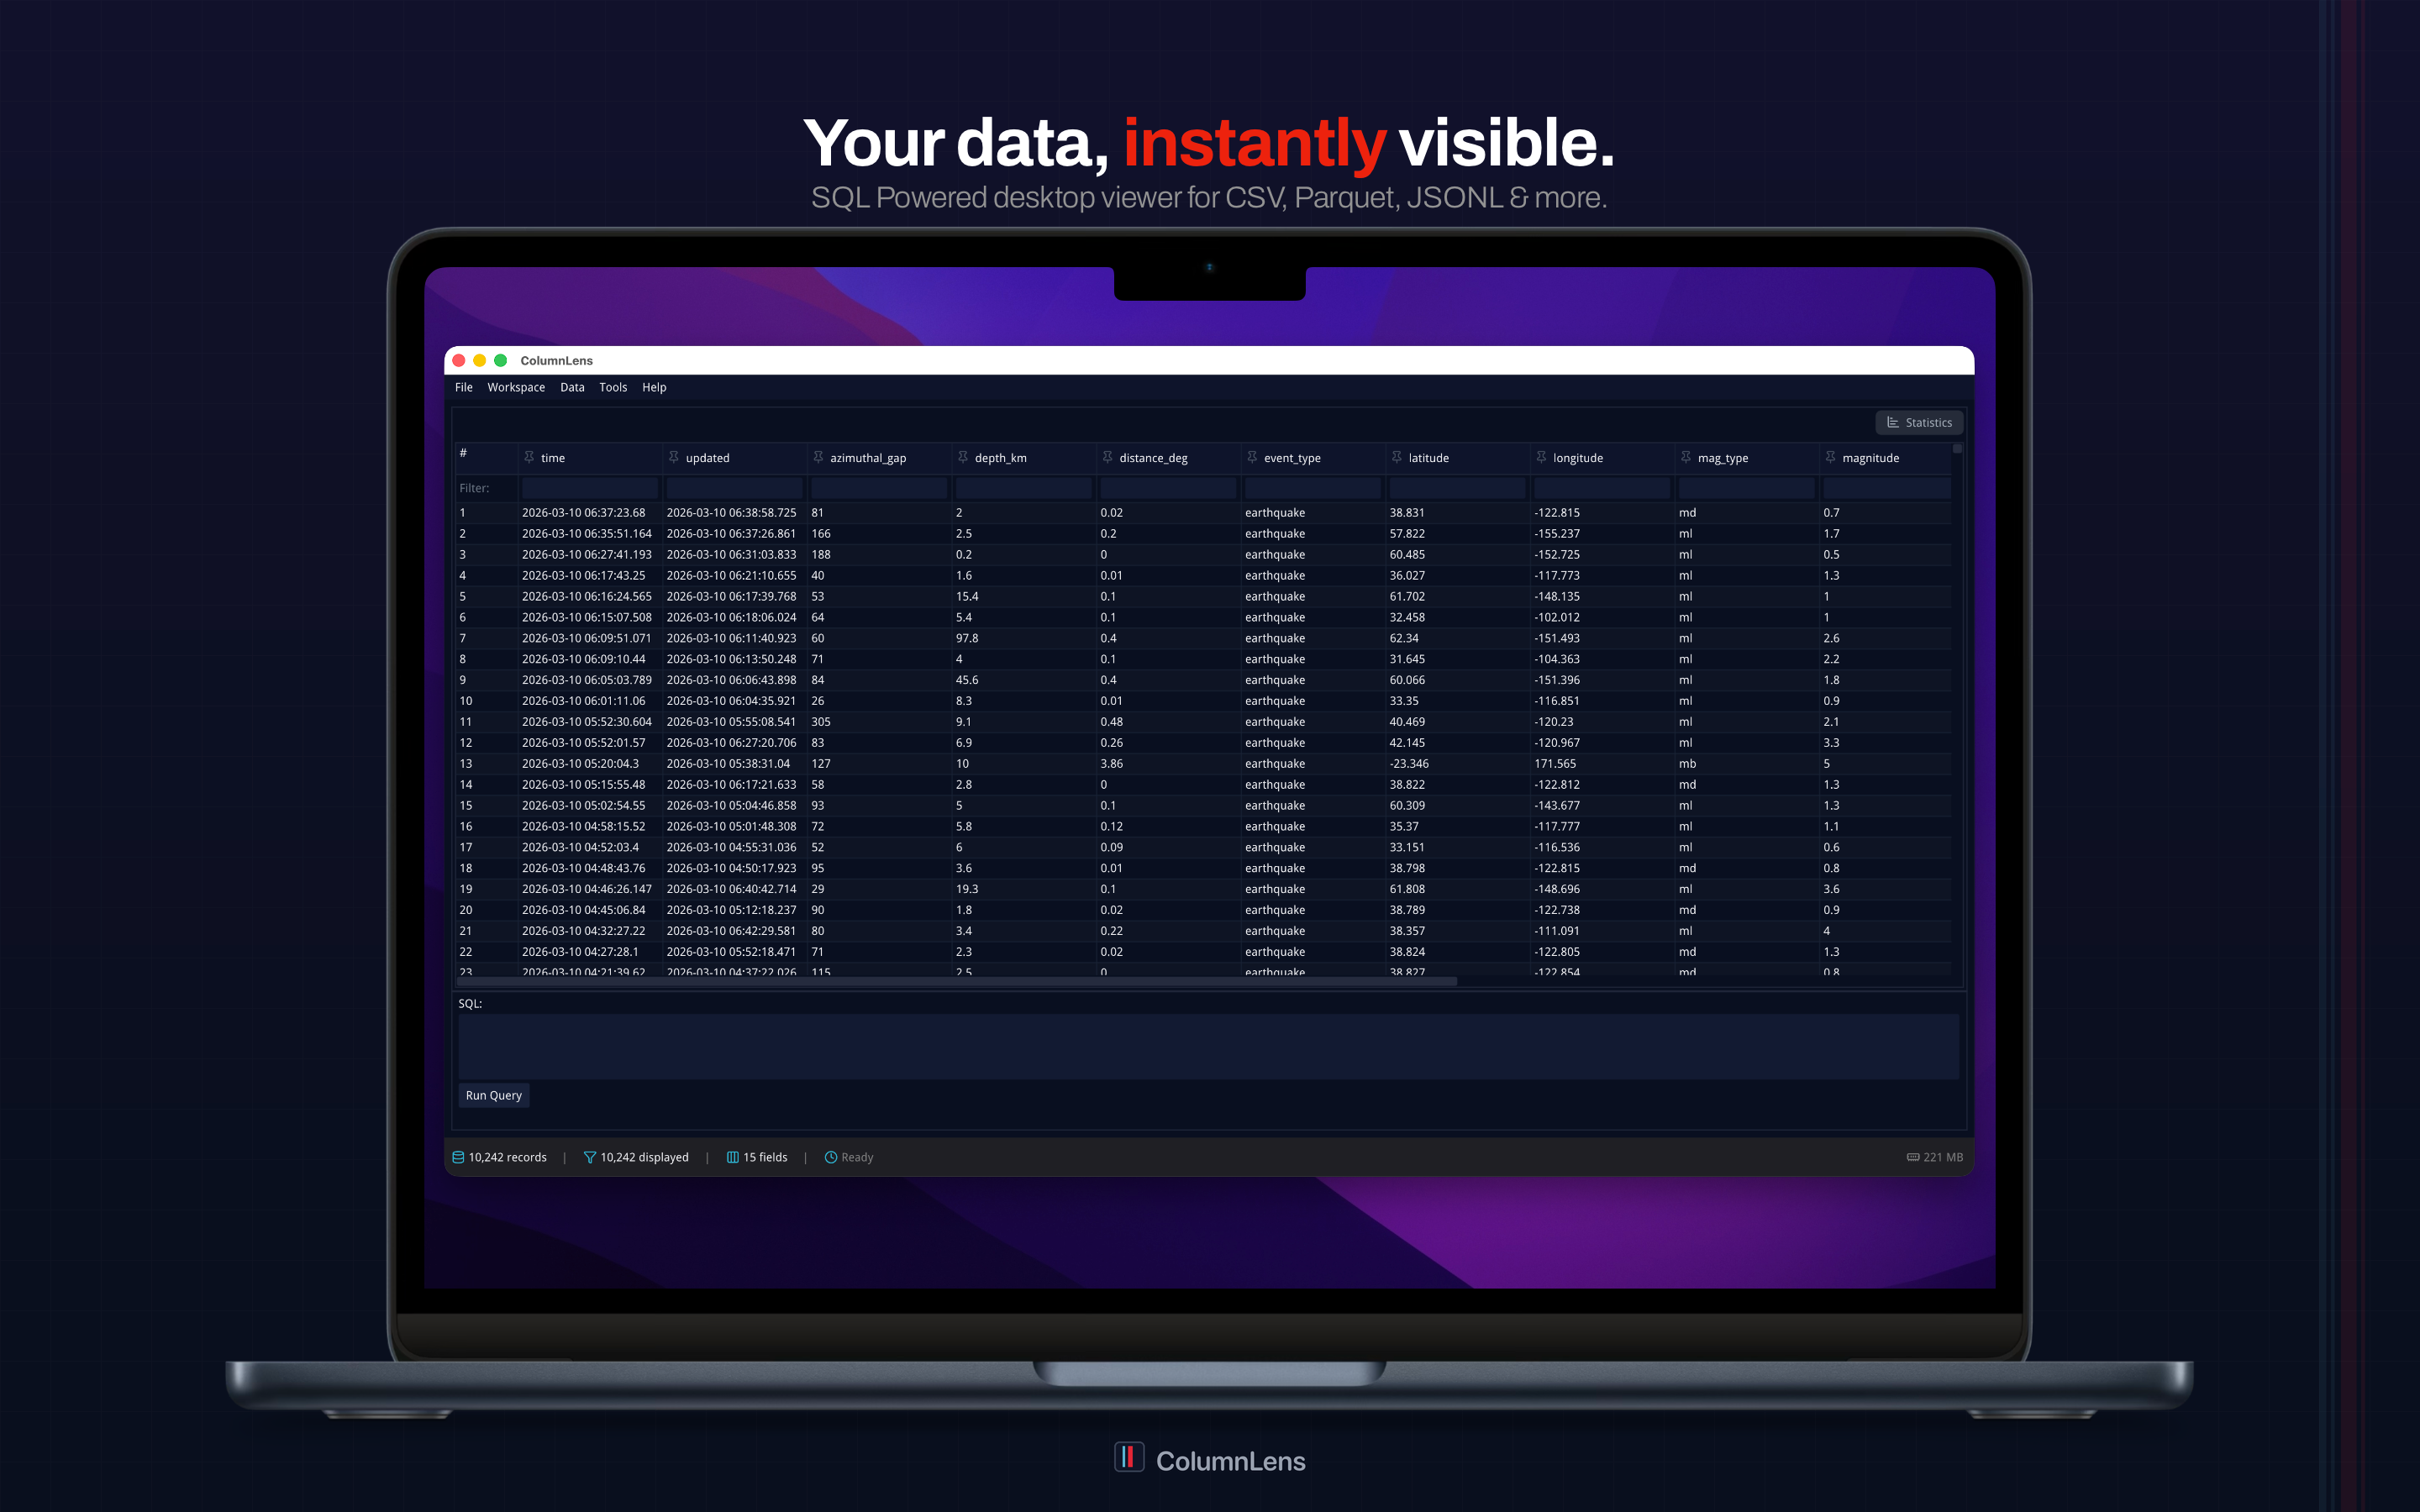Open the Data menu

tap(572, 387)
